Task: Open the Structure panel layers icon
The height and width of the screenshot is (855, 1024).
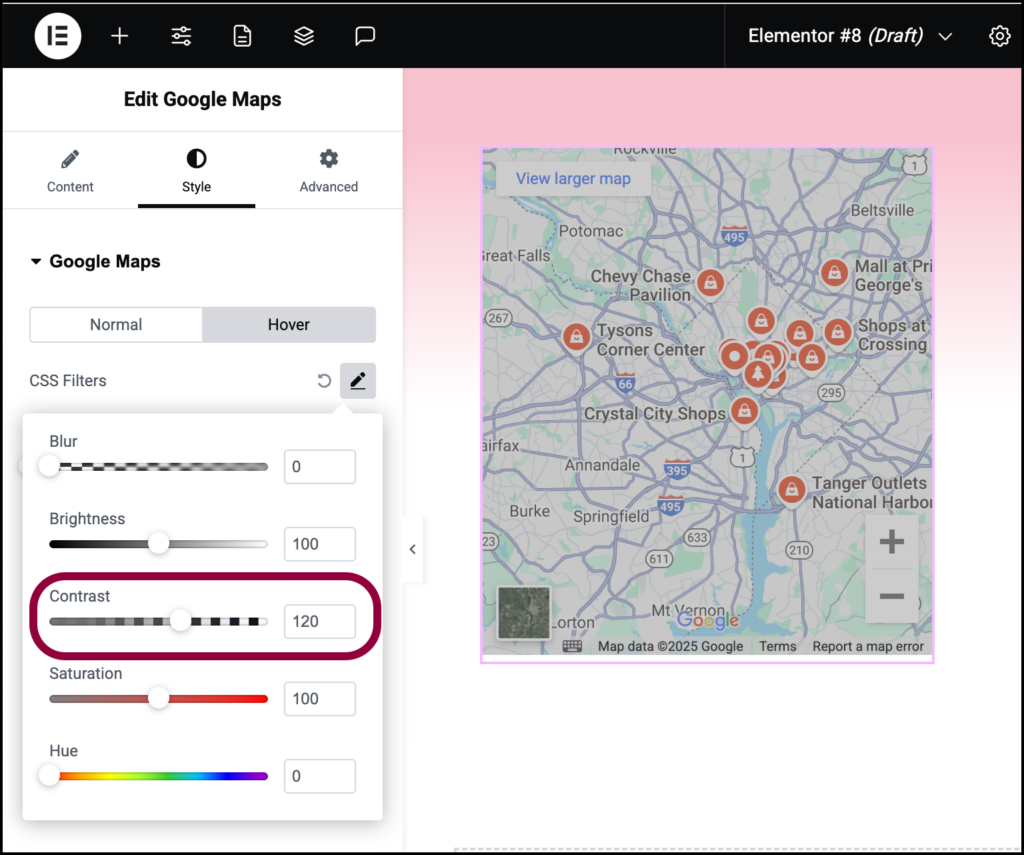Action: click(x=303, y=35)
